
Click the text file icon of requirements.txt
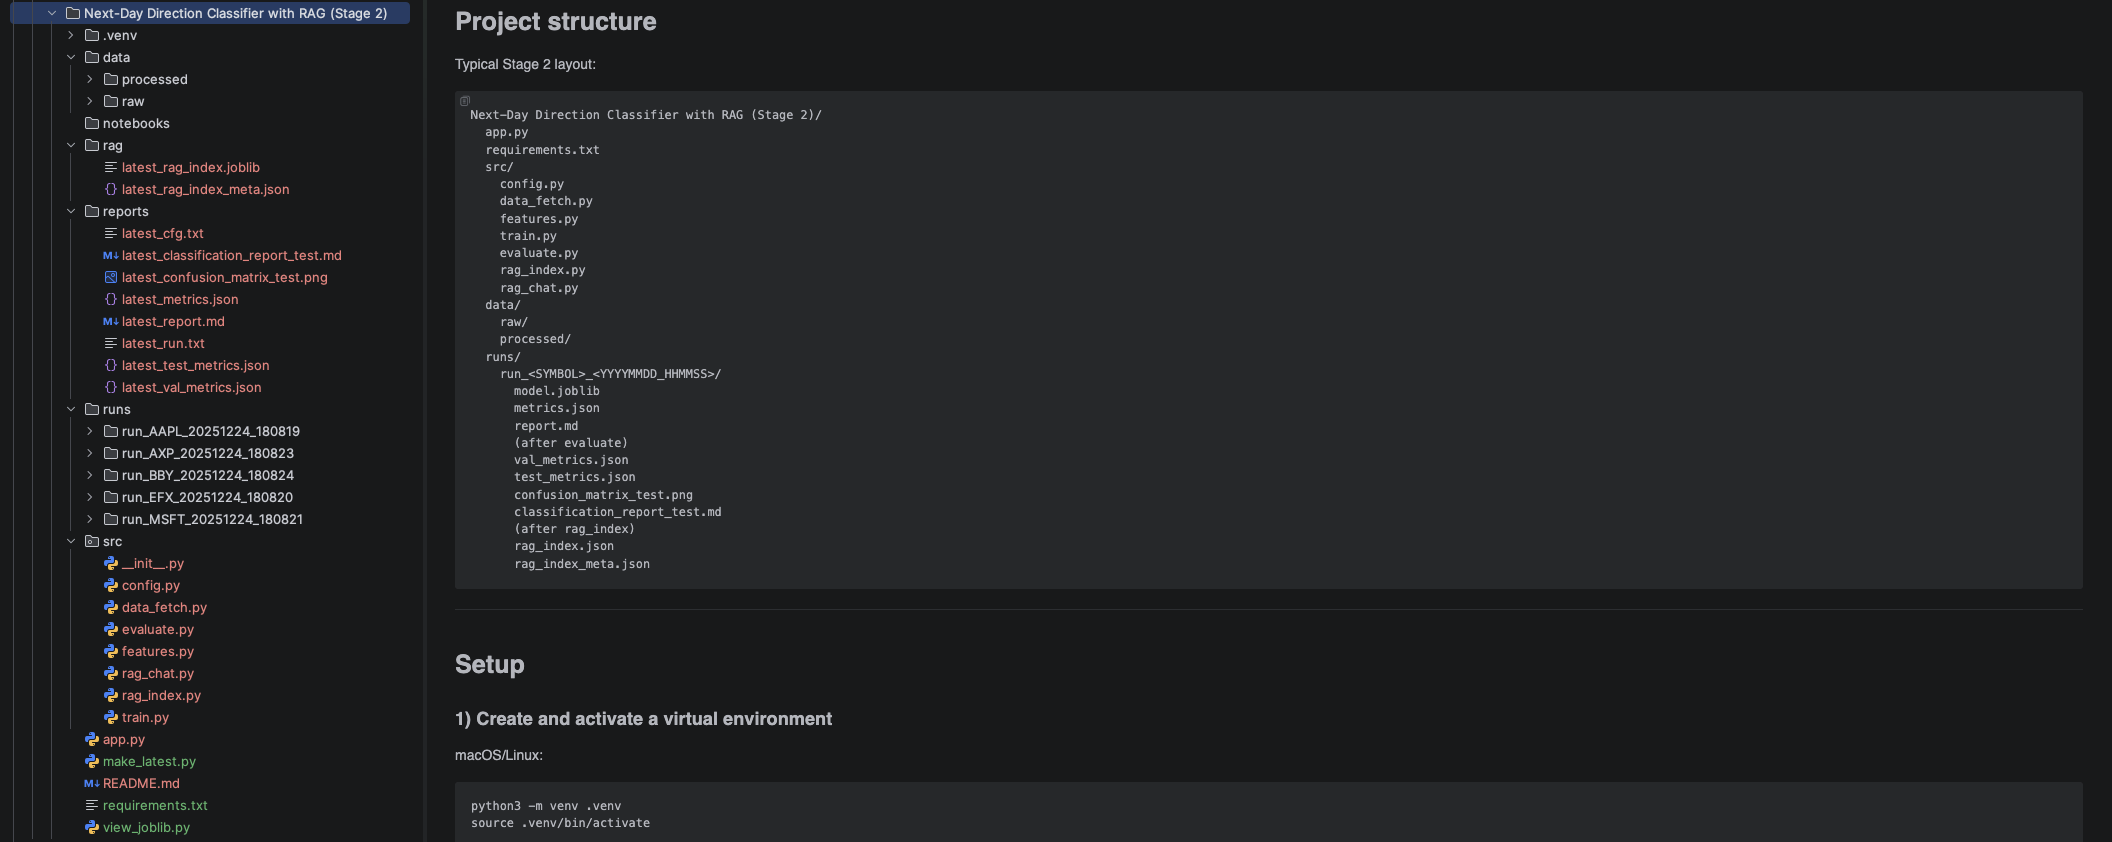92,806
